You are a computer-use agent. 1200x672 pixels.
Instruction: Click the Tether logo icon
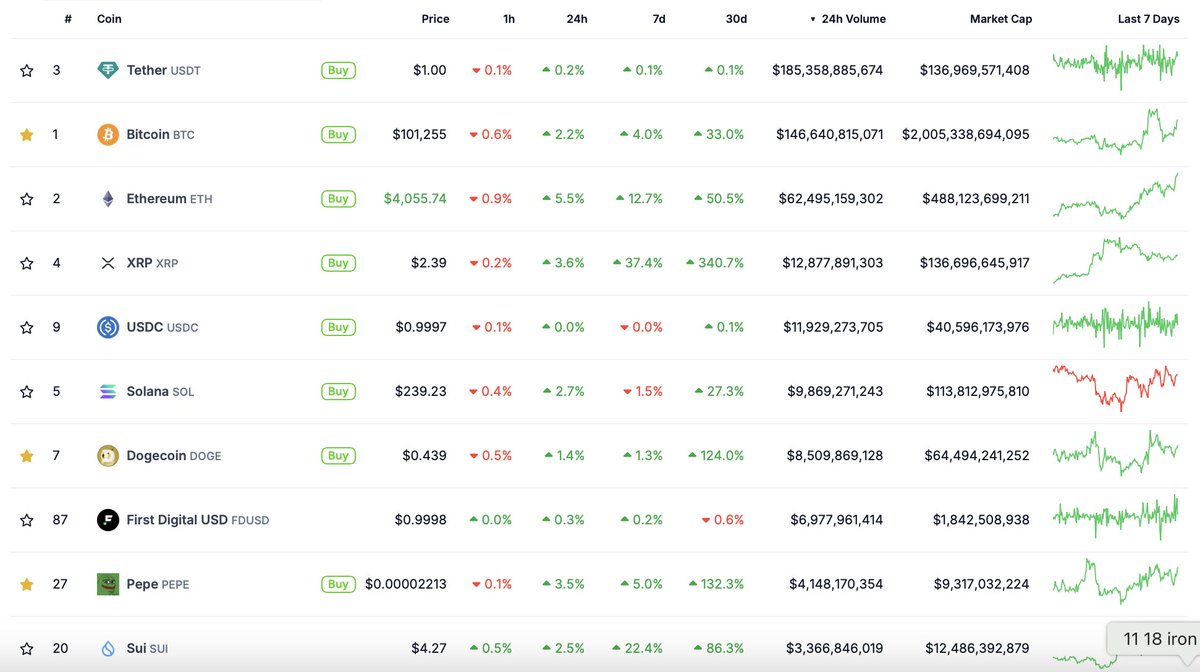tap(107, 70)
